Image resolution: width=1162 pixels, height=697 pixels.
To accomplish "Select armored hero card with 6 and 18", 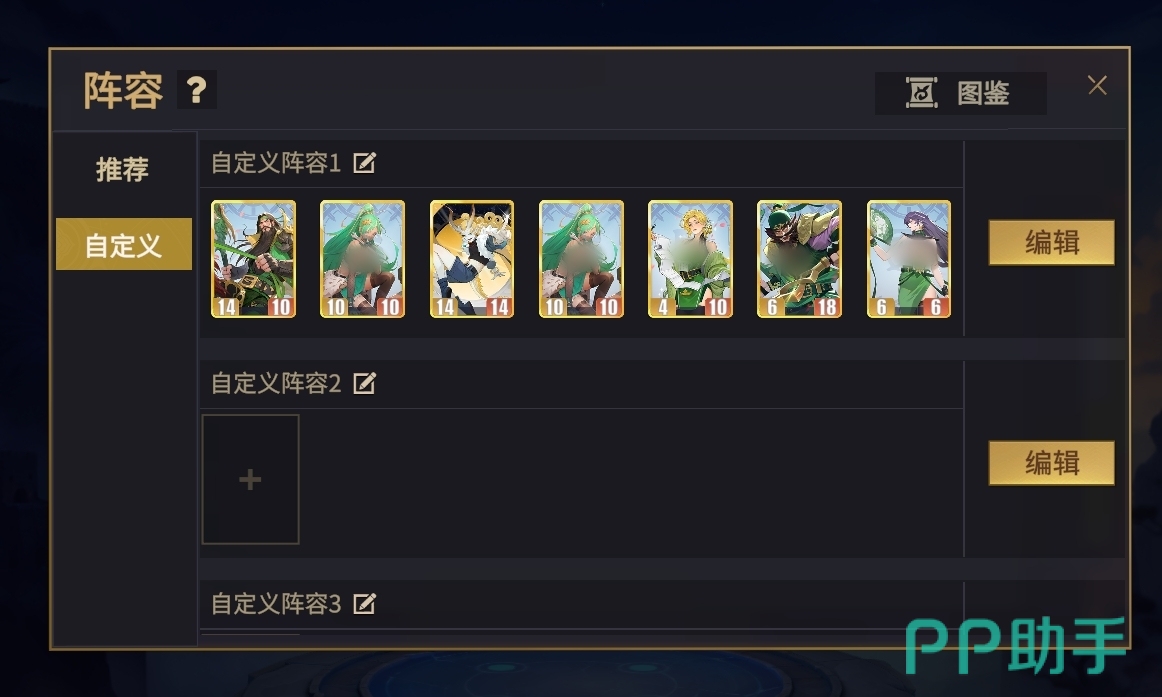I will pyautogui.click(x=800, y=259).
